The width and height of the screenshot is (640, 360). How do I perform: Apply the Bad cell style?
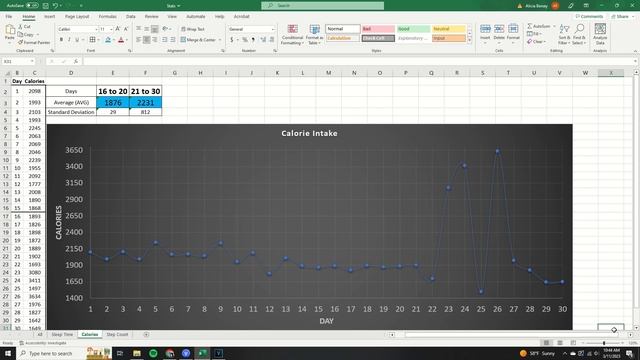point(378,29)
